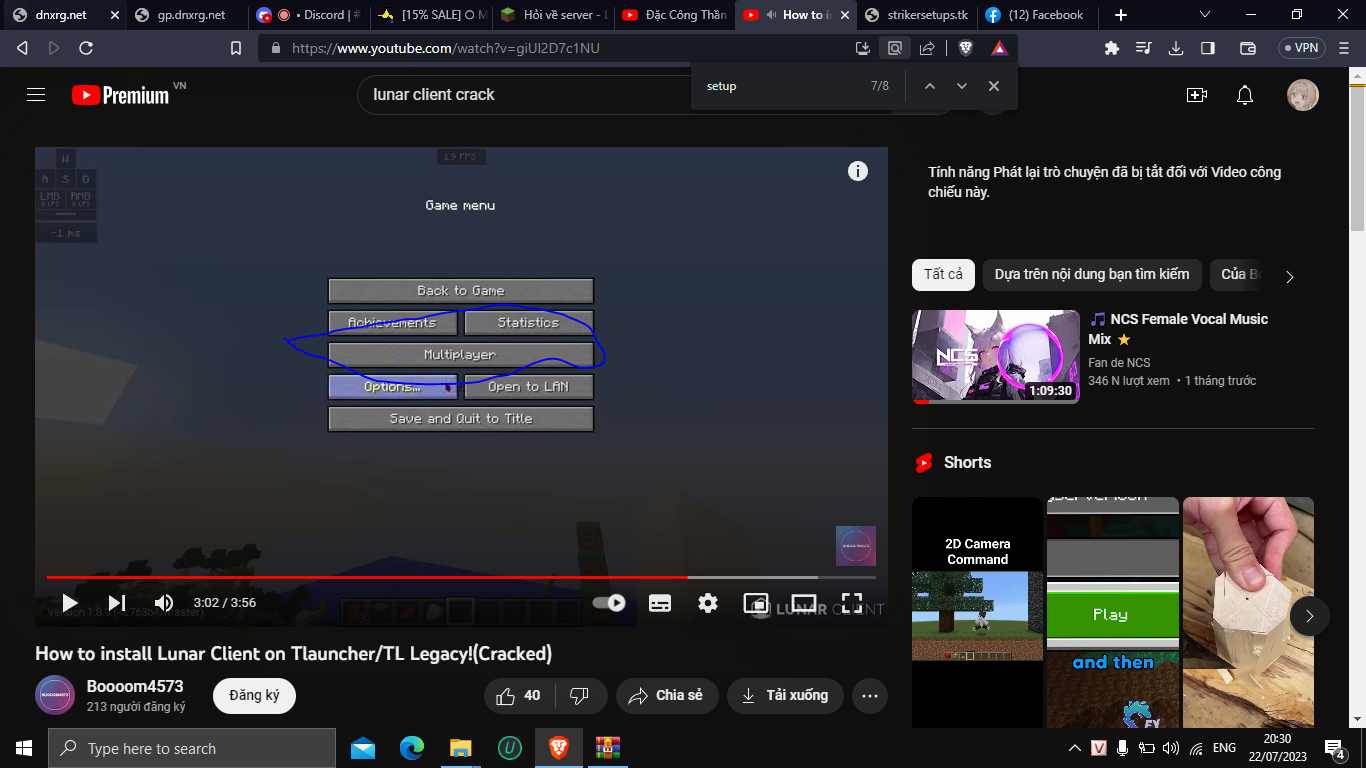Select the "Tất cả" filter chip
The height and width of the screenshot is (768, 1366).
tap(944, 274)
